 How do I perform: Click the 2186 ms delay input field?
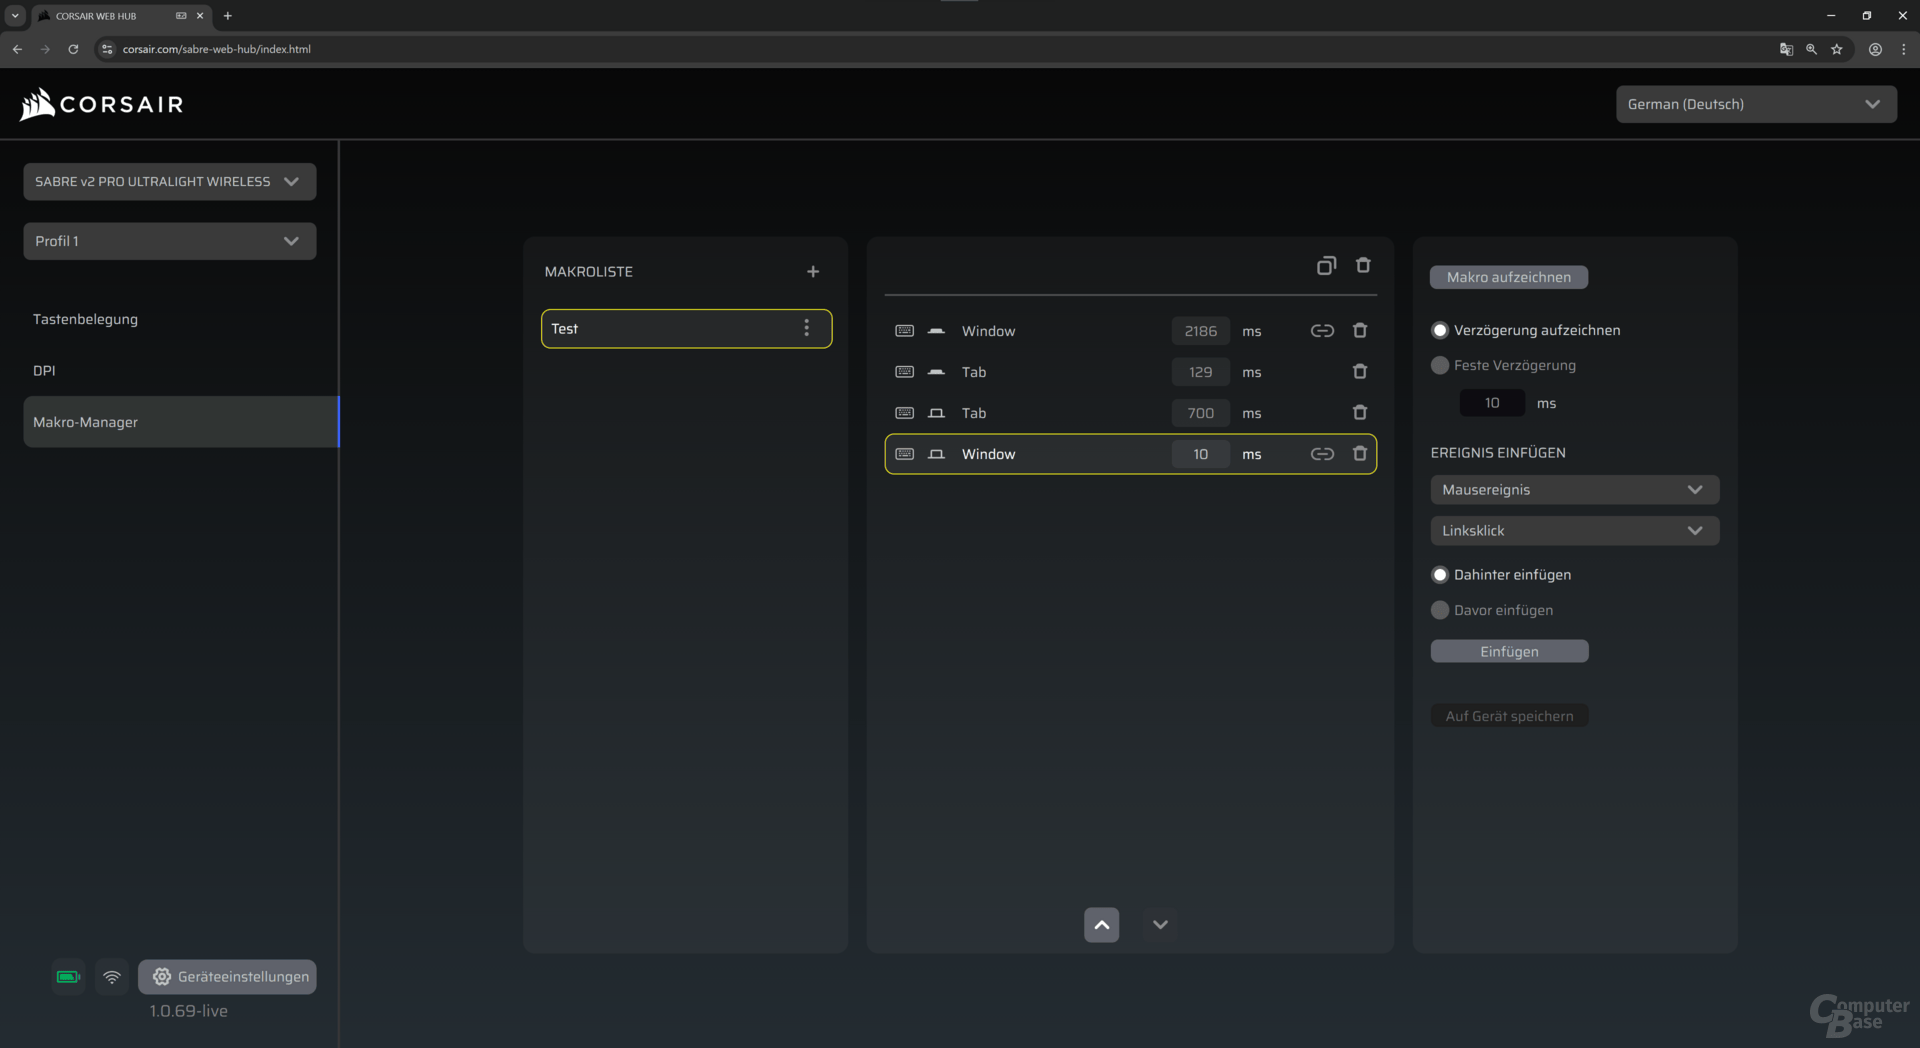click(x=1200, y=331)
